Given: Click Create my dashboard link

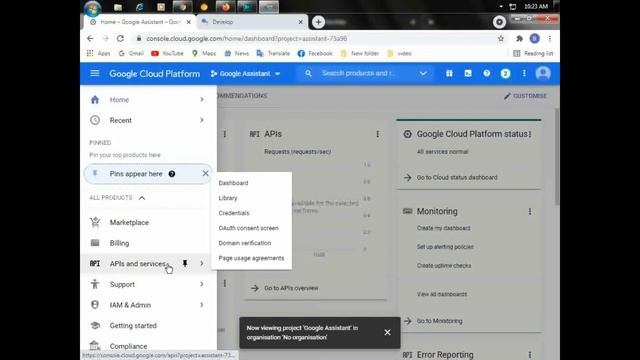Looking at the screenshot, I should (x=444, y=228).
